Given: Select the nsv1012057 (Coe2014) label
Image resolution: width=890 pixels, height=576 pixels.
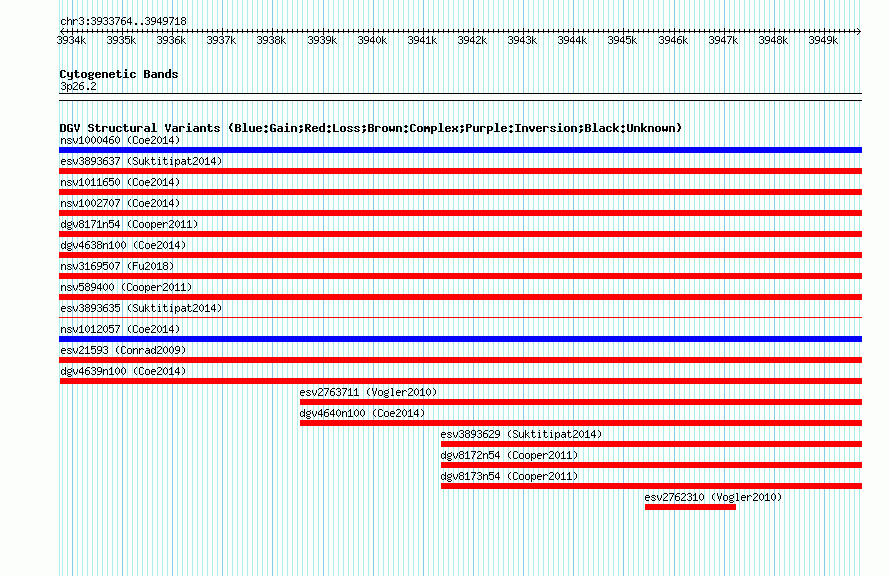Looking at the screenshot, I should coord(120,329).
